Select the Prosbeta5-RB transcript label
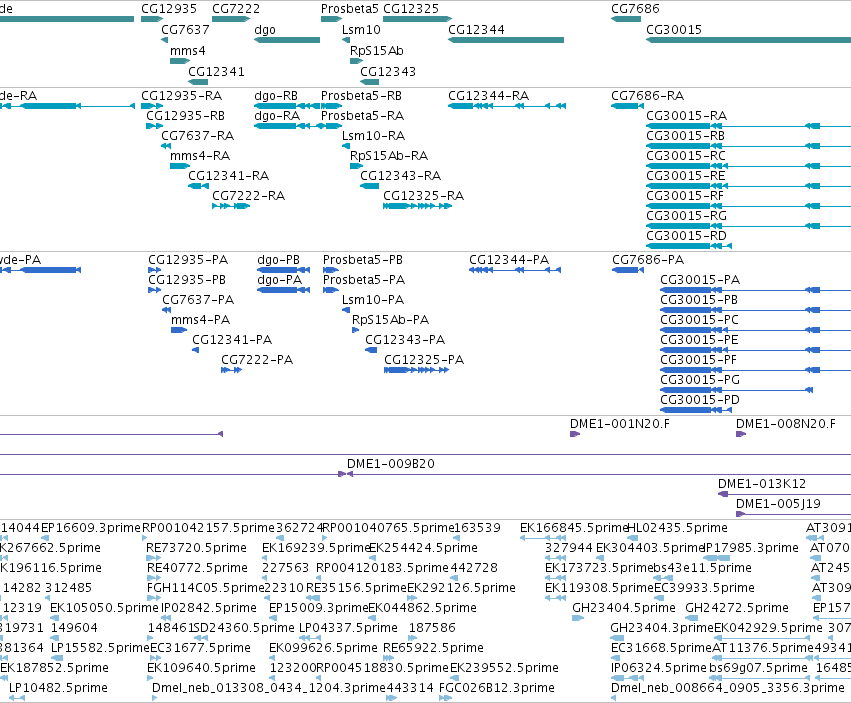 [x=361, y=96]
